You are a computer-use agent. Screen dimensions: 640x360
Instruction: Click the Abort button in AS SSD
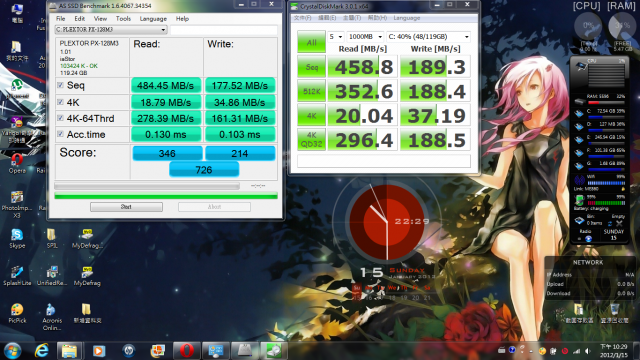coord(214,207)
